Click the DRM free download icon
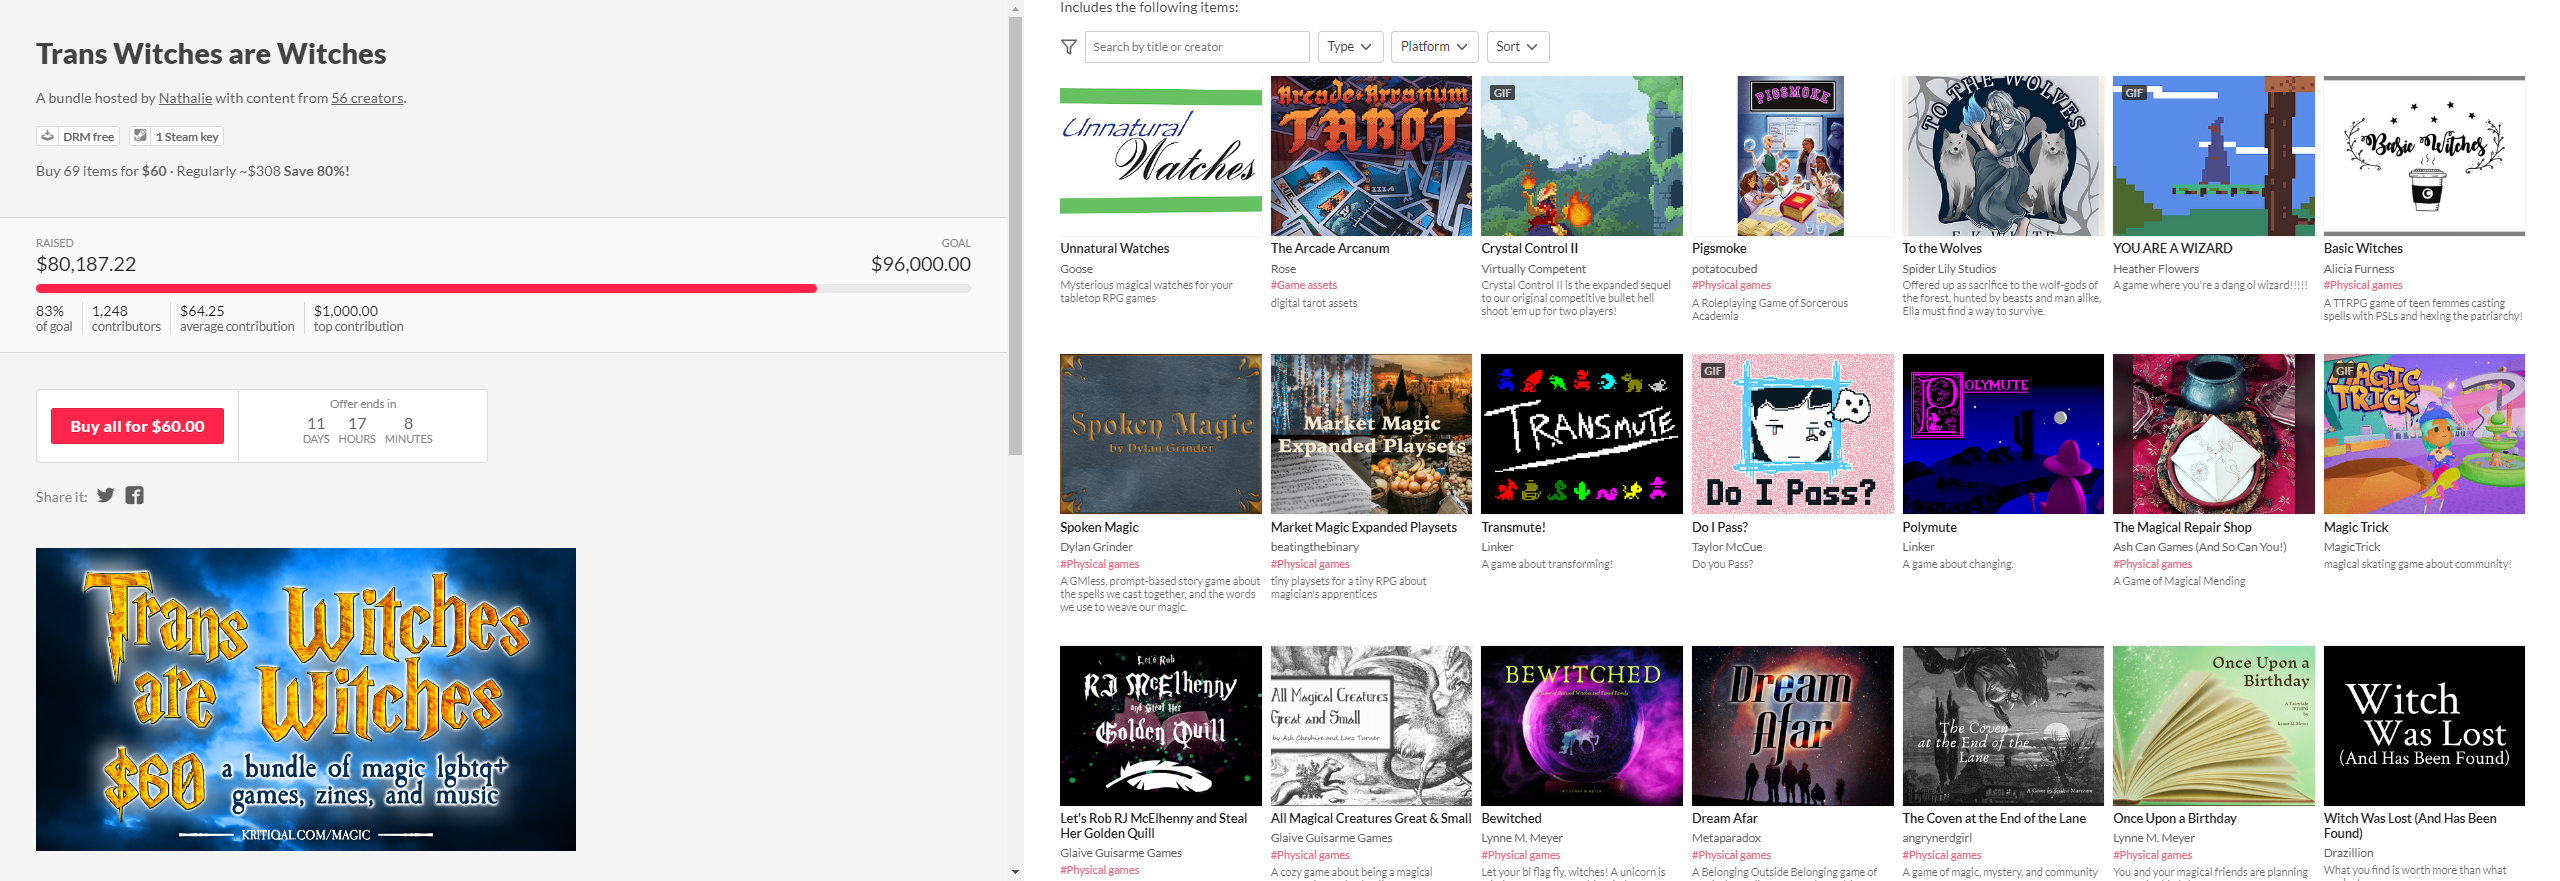This screenshot has height=881, width=2560. pyautogui.click(x=48, y=136)
